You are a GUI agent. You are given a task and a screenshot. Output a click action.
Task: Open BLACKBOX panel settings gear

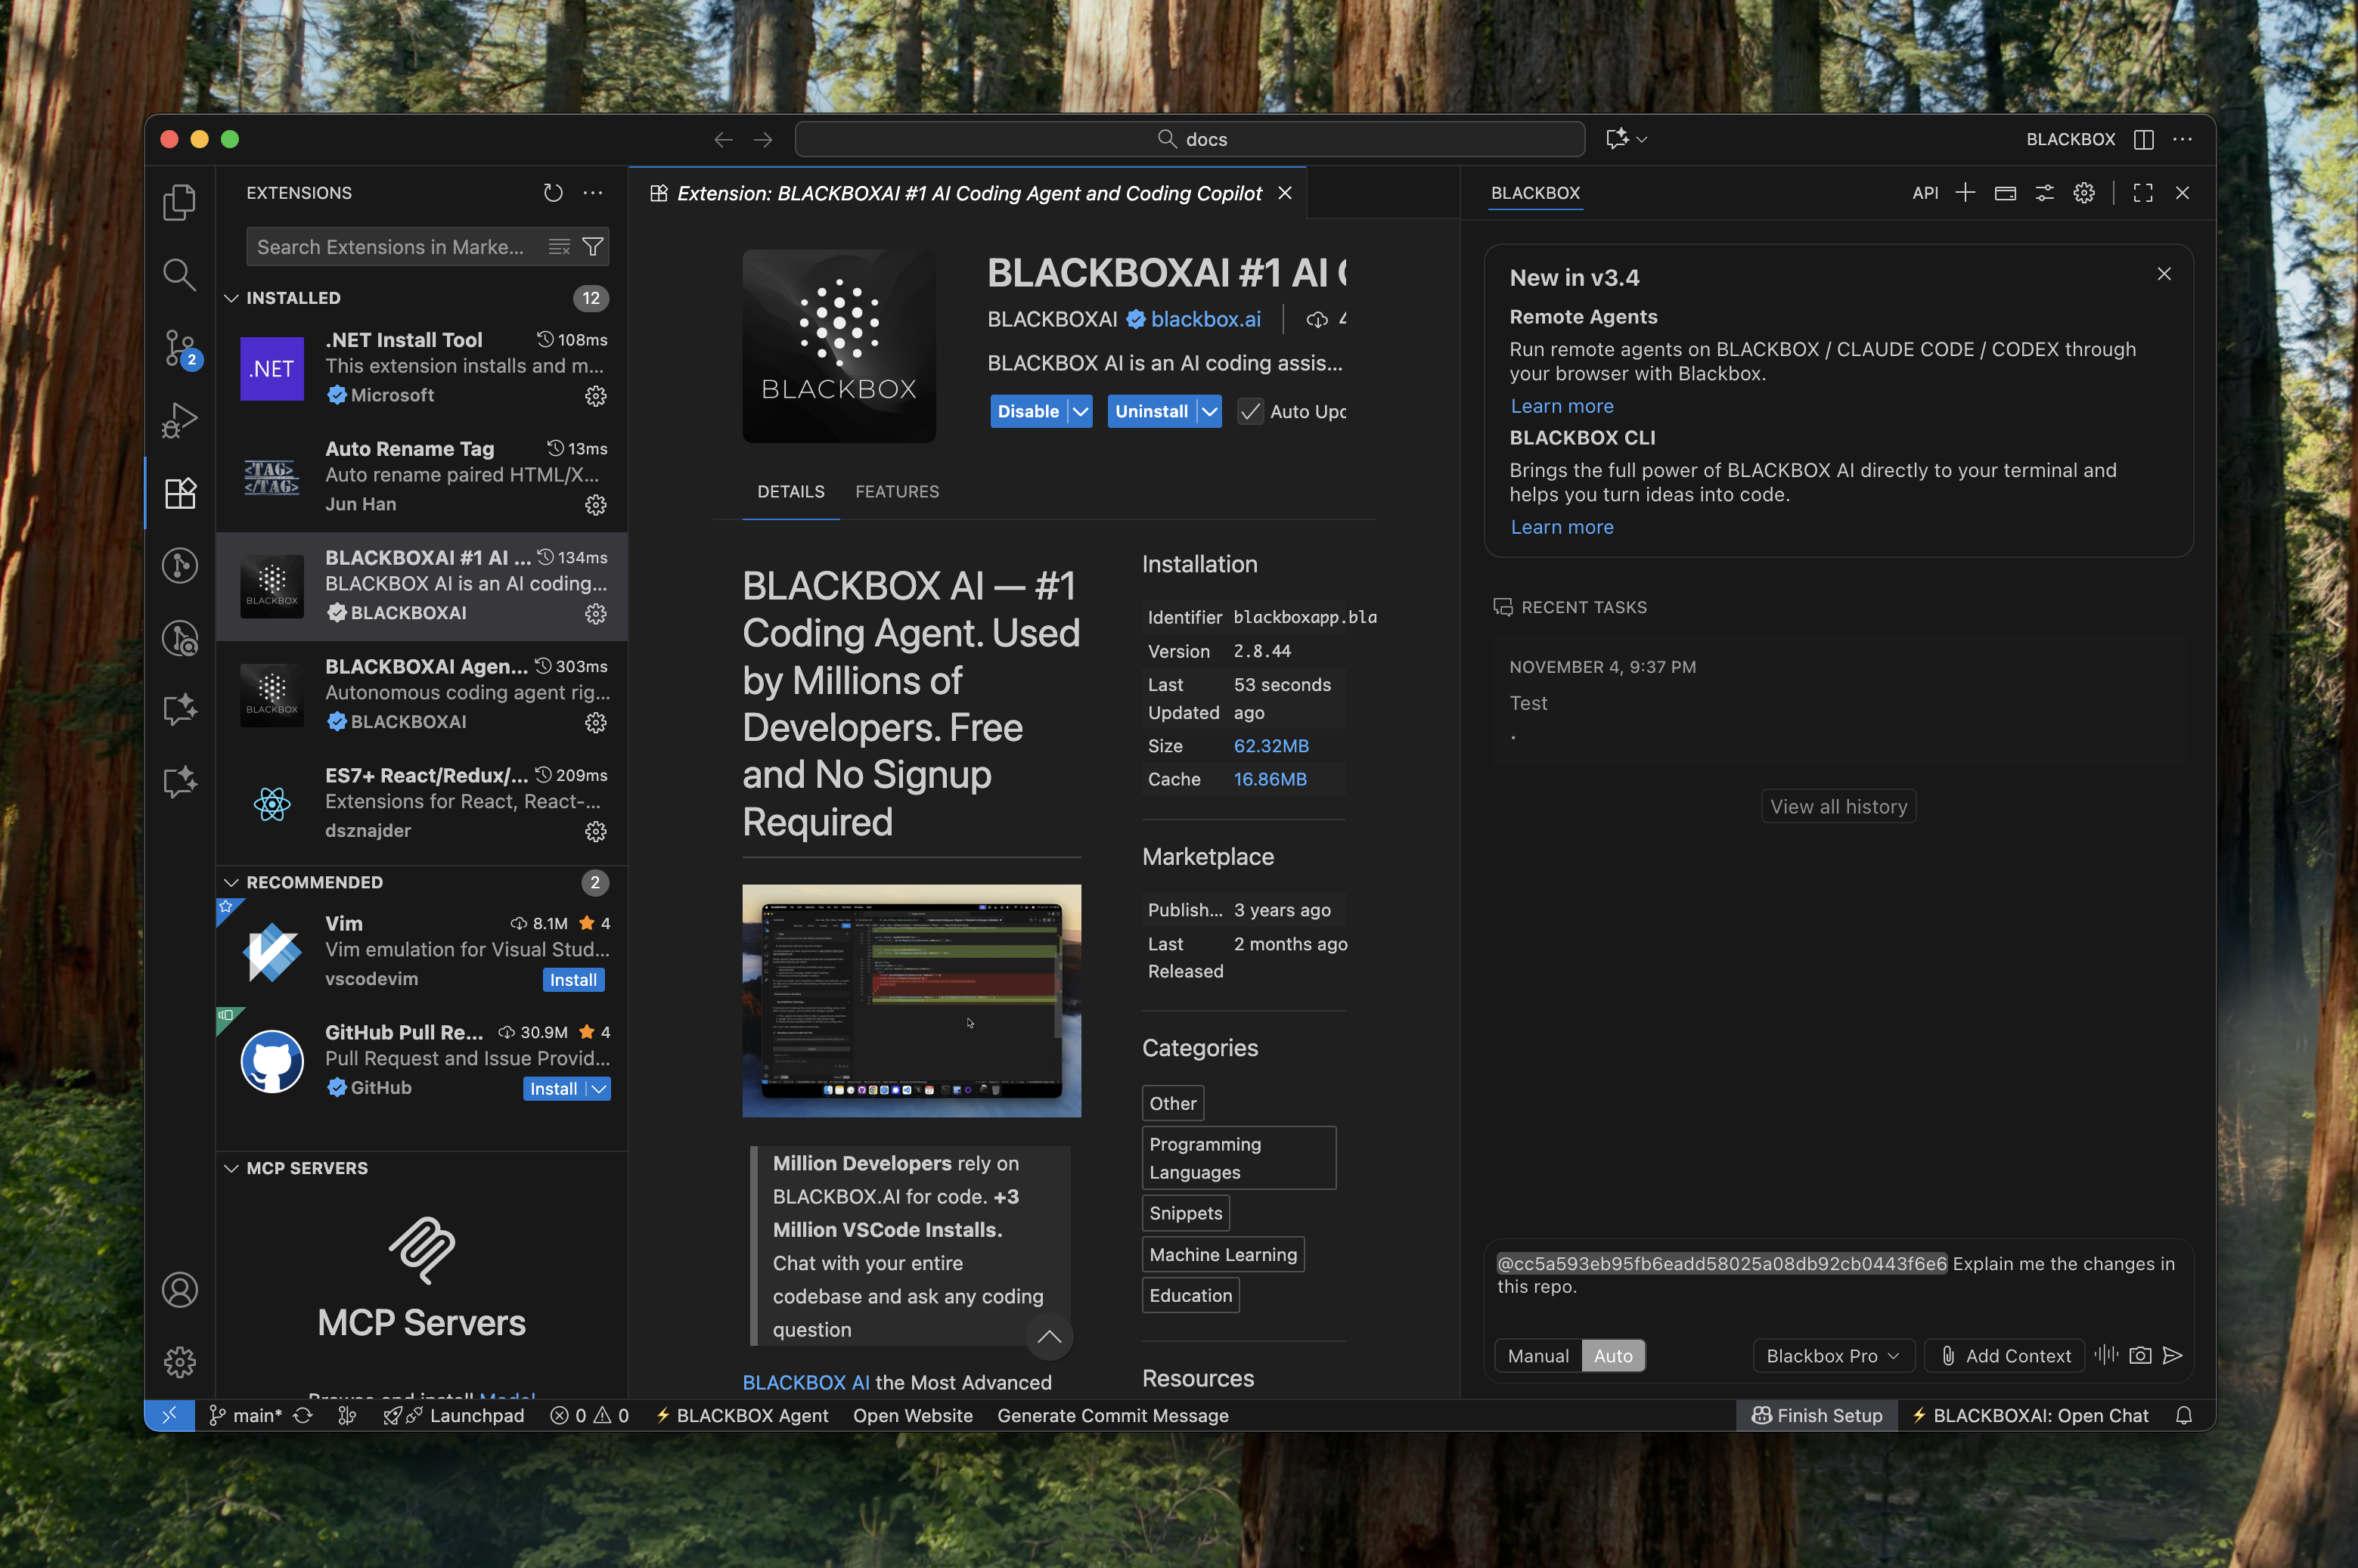point(2084,193)
